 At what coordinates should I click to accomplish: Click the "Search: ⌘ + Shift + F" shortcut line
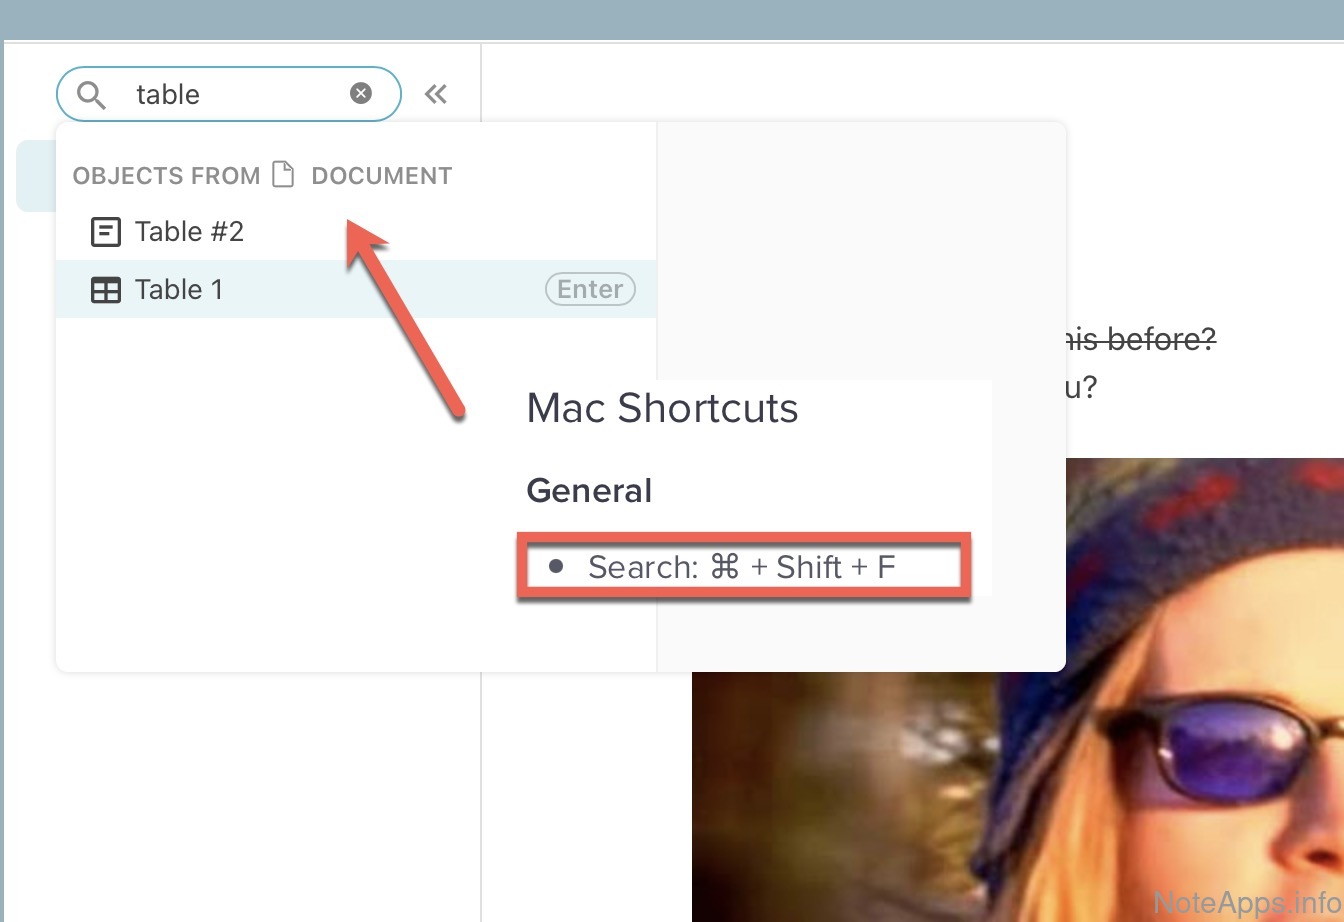741,567
